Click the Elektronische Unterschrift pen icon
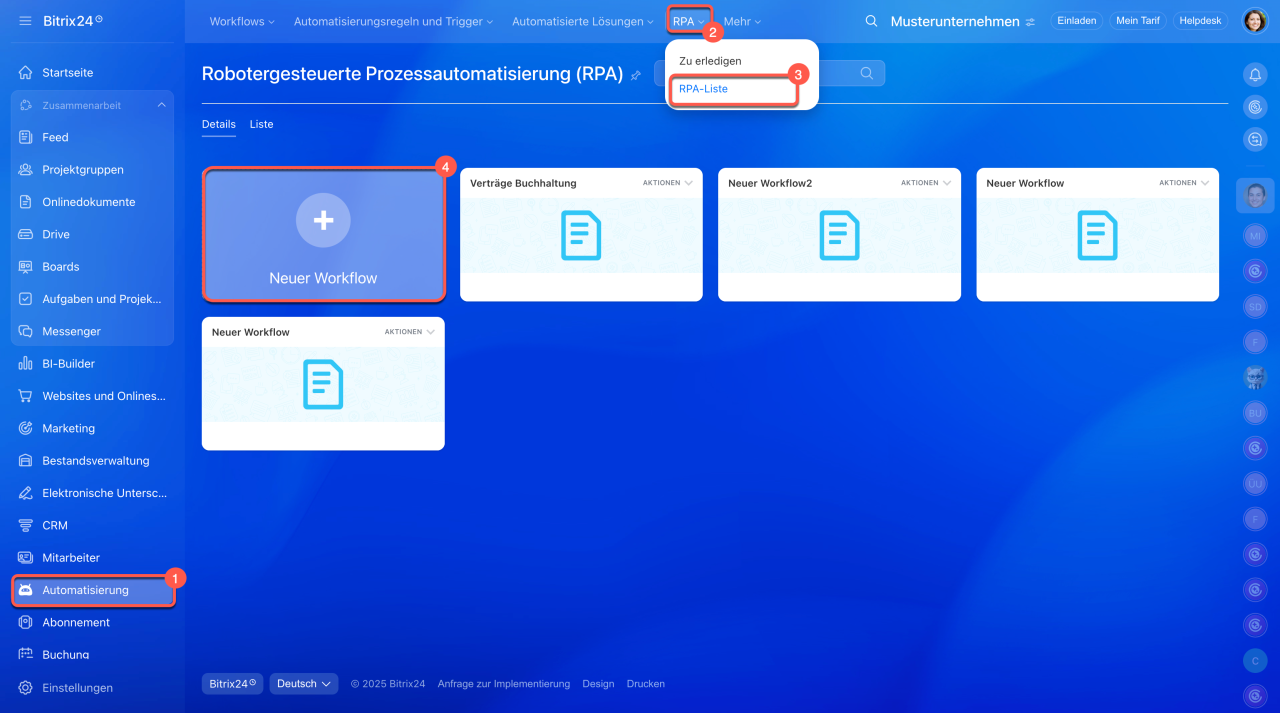Screen dimensions: 1280x713 click(x=26, y=493)
